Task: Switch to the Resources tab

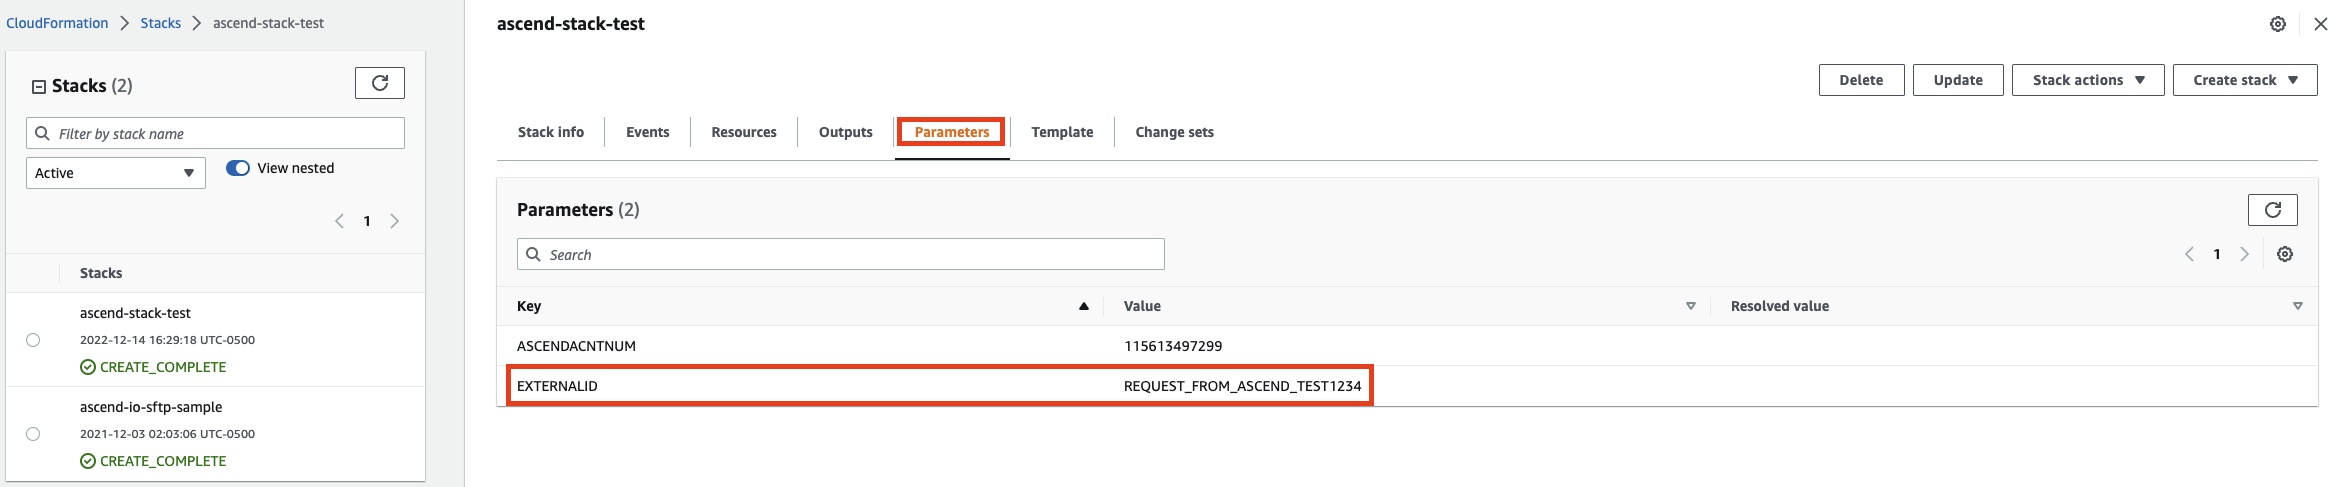Action: pyautogui.click(x=744, y=132)
